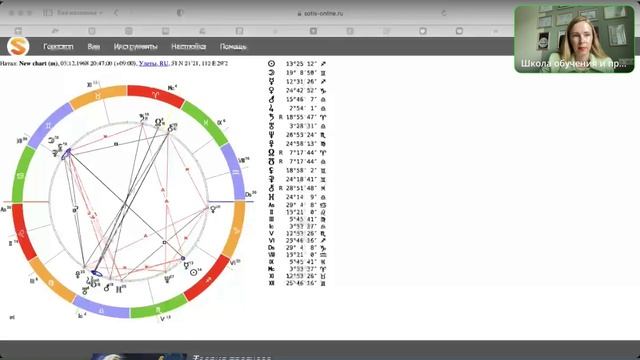Viewport: 640px width, 360px height.
Task: Click the Sun glyph in planet table
Action: pos(271,64)
